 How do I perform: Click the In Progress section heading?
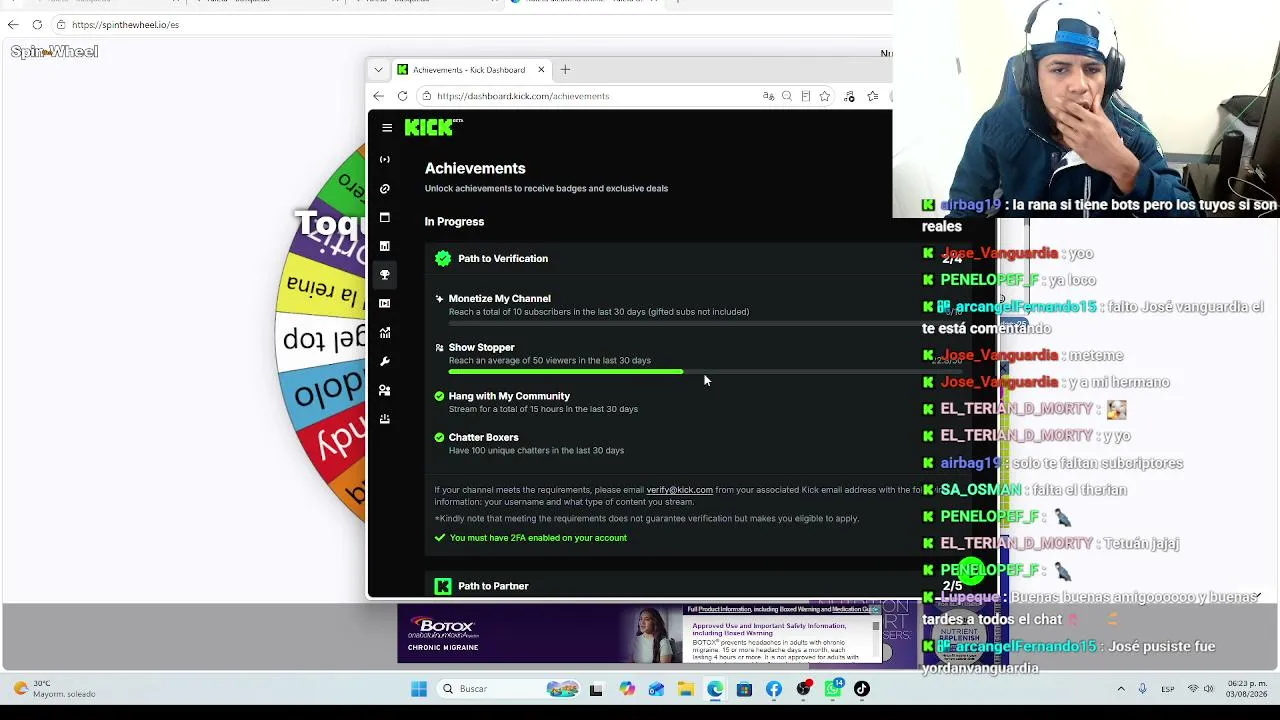[454, 222]
